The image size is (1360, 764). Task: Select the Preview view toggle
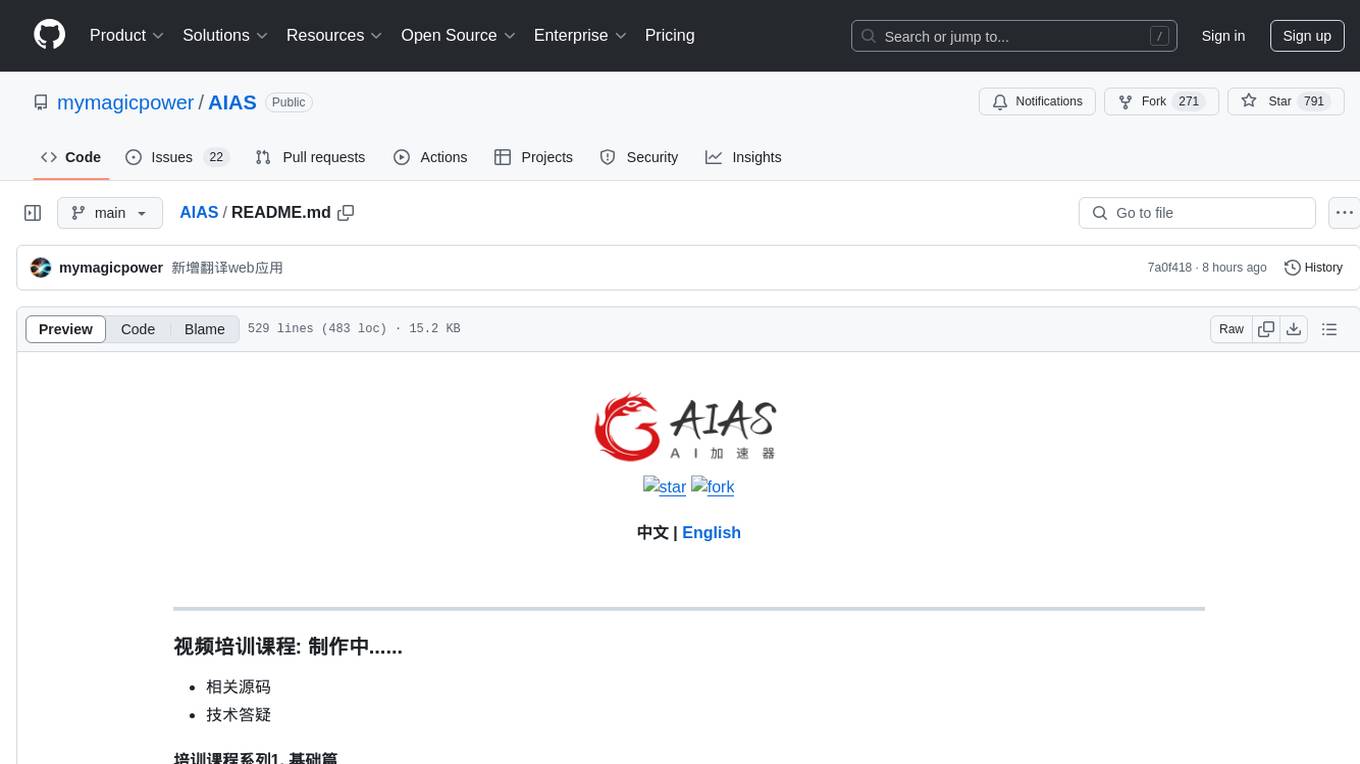tap(66, 329)
